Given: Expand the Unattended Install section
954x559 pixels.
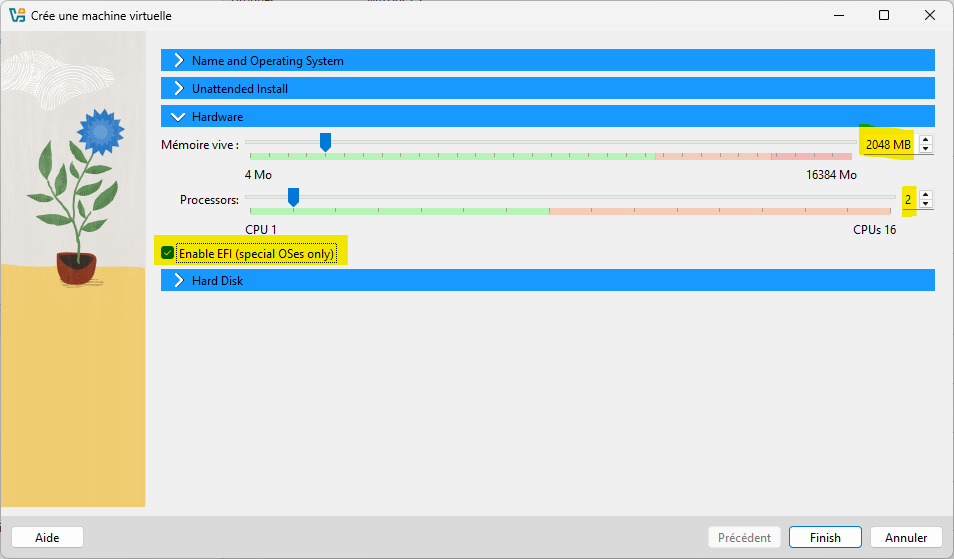Looking at the screenshot, I should coord(548,88).
